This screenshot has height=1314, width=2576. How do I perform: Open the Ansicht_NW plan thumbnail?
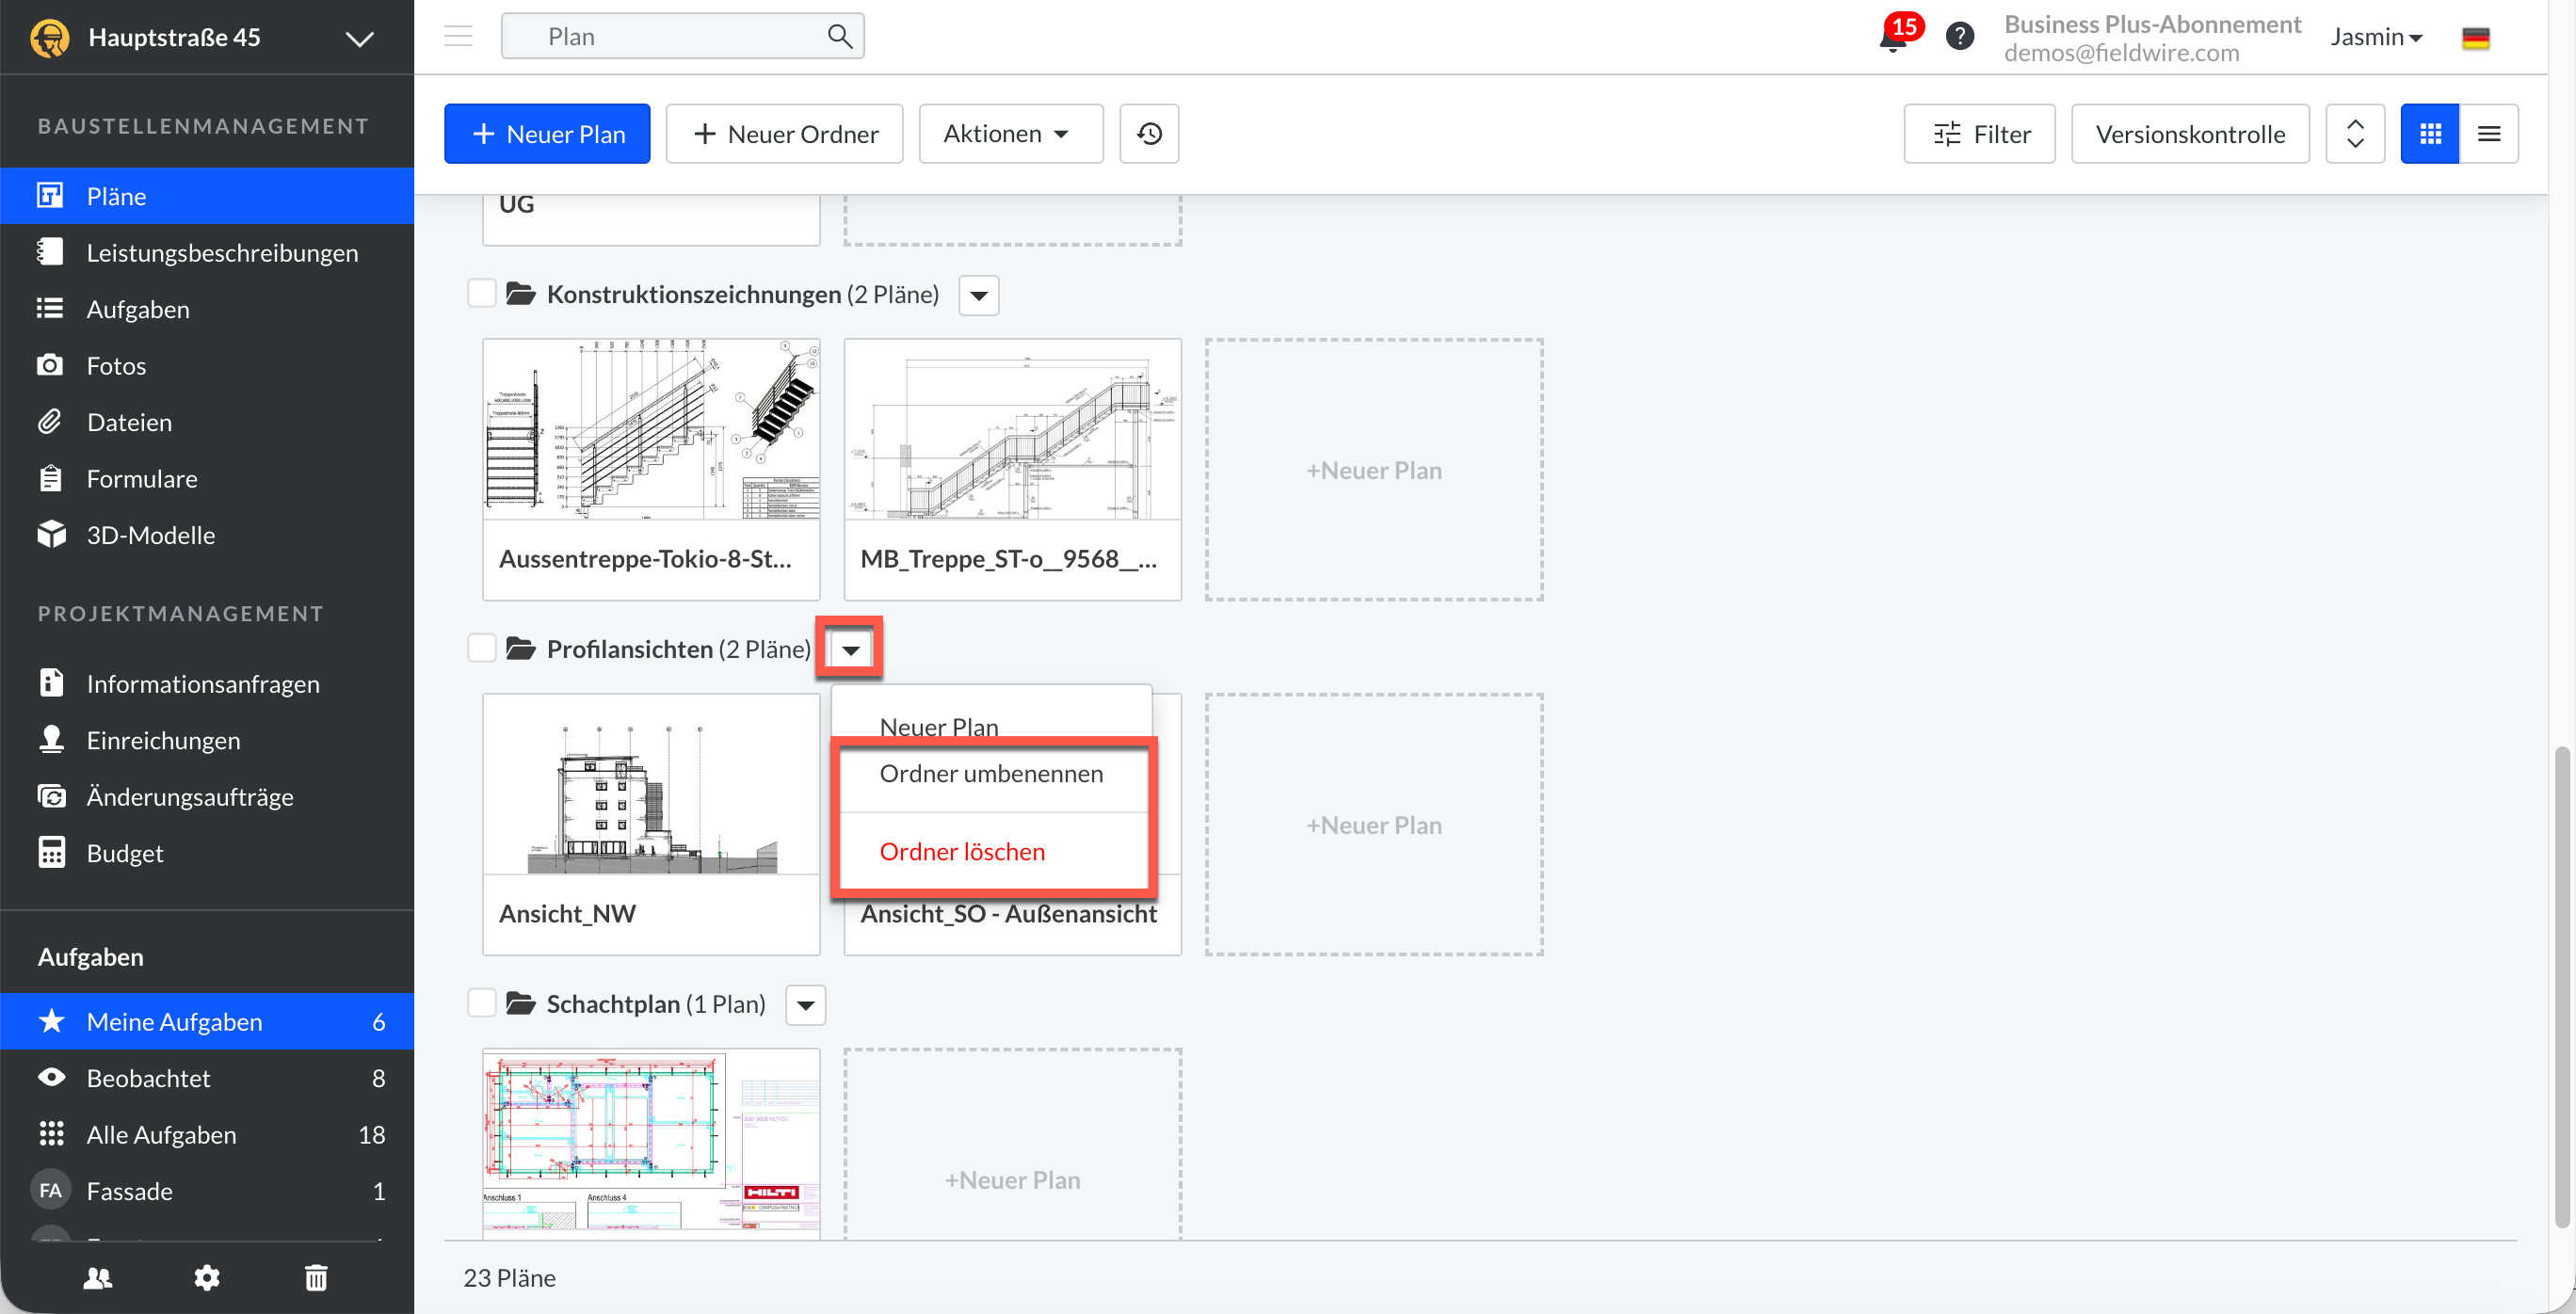(x=651, y=784)
